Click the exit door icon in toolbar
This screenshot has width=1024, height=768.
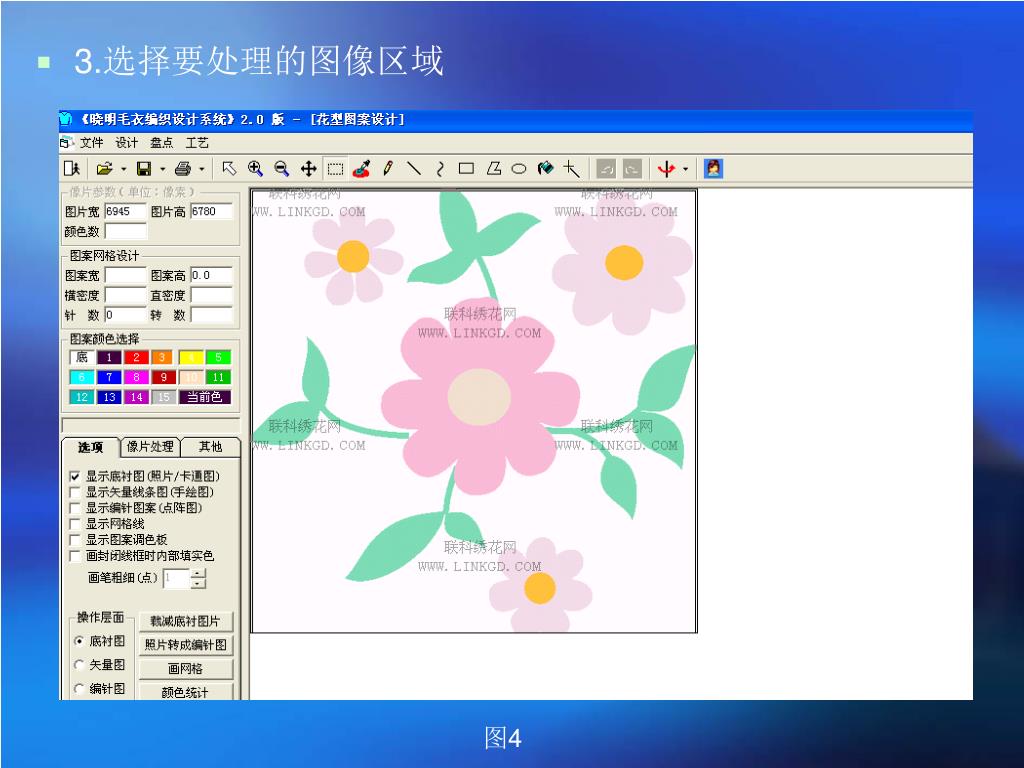(x=72, y=169)
